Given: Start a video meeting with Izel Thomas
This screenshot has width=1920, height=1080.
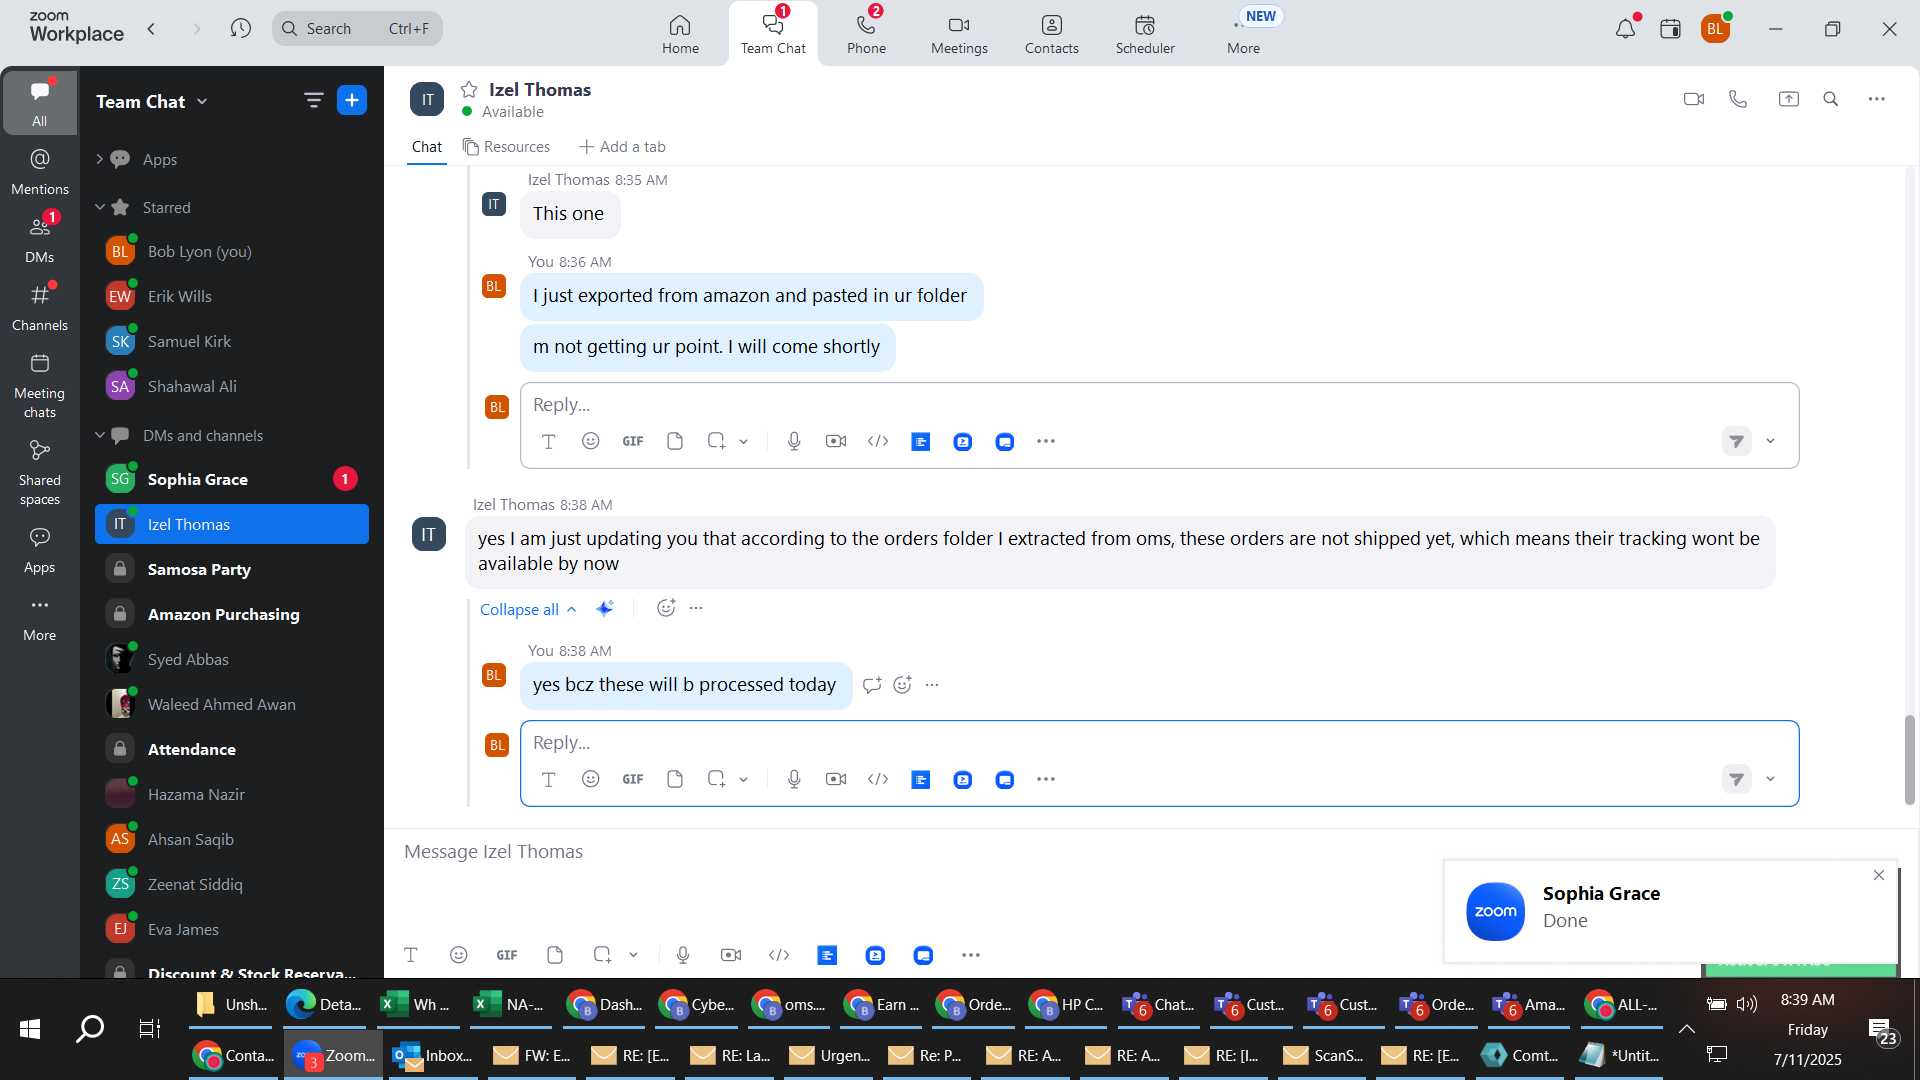Looking at the screenshot, I should (1693, 99).
